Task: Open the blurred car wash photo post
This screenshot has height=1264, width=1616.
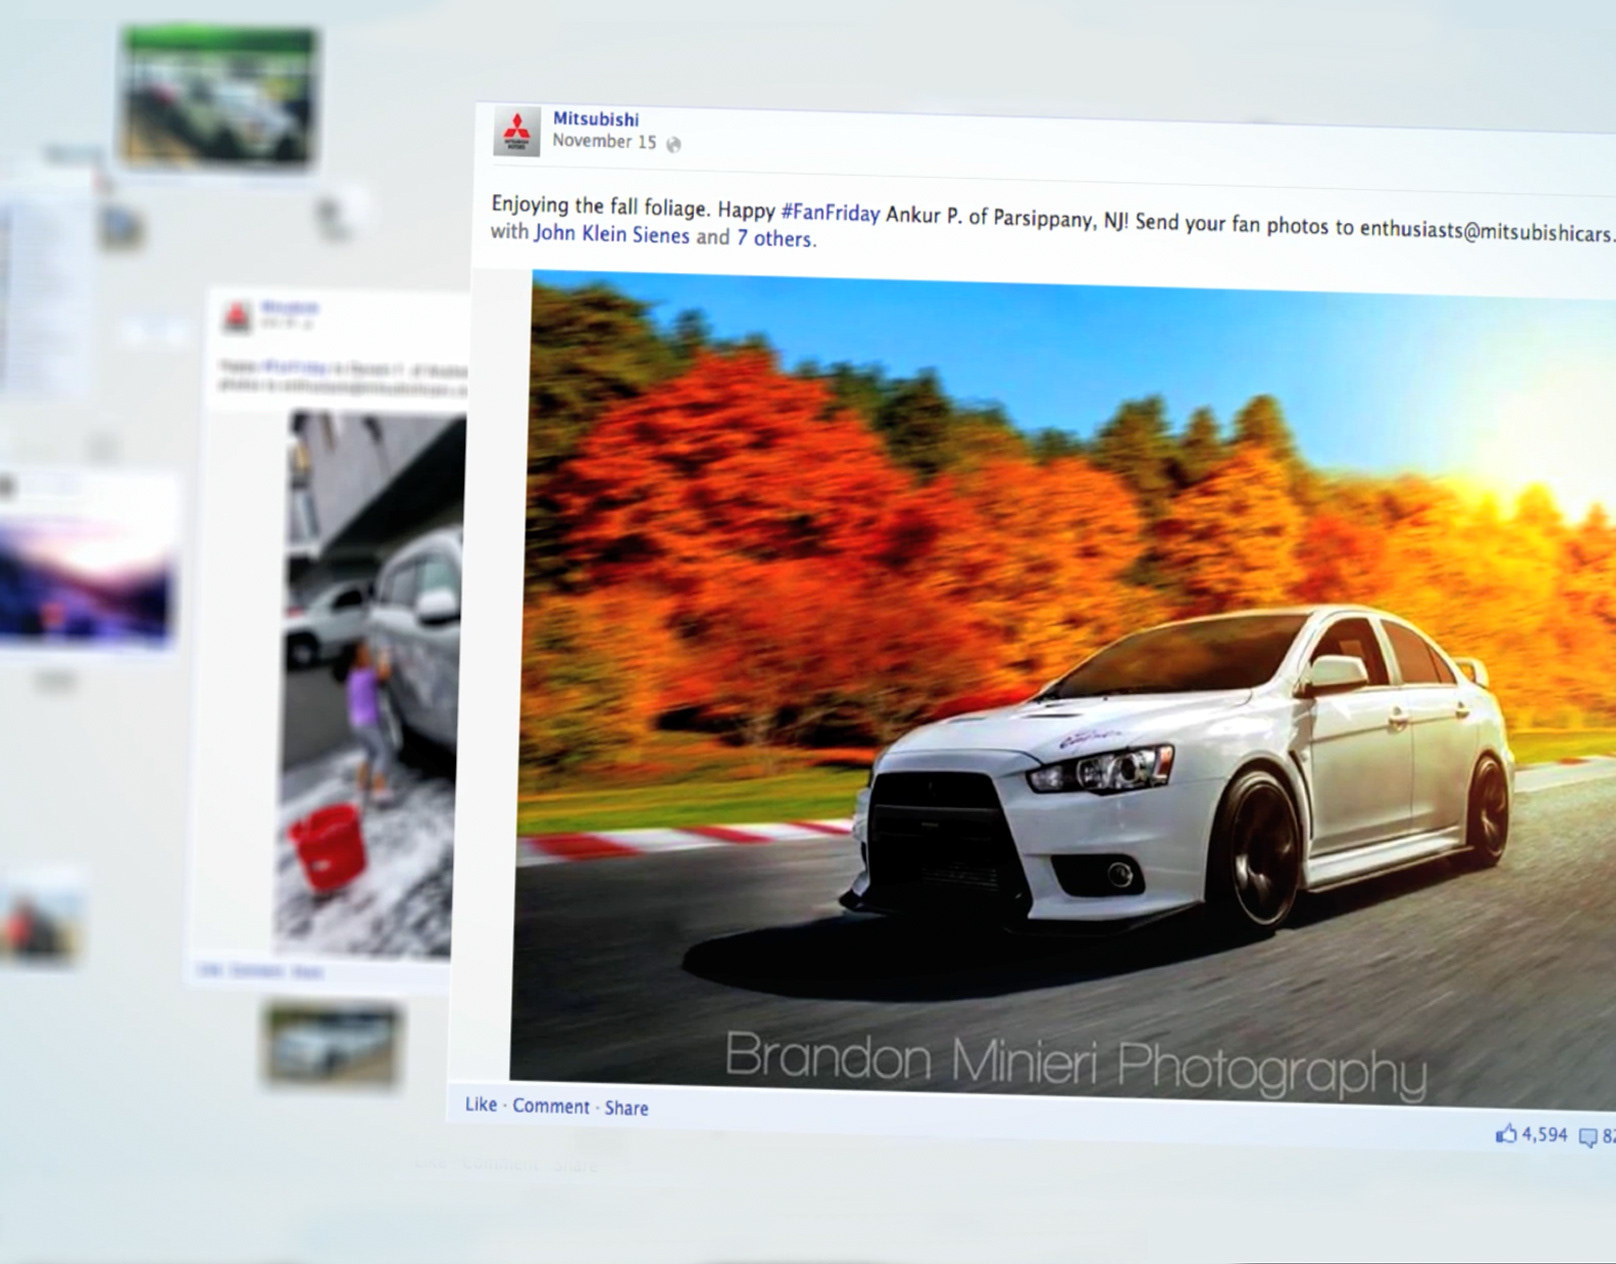Action: click(368, 684)
